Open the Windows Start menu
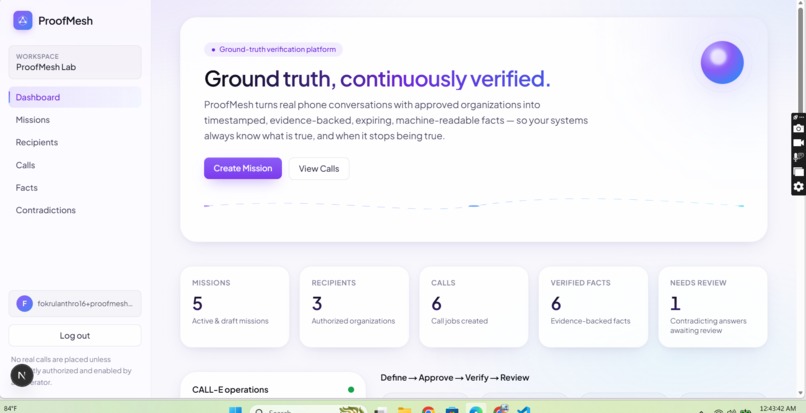 pyautogui.click(x=235, y=410)
